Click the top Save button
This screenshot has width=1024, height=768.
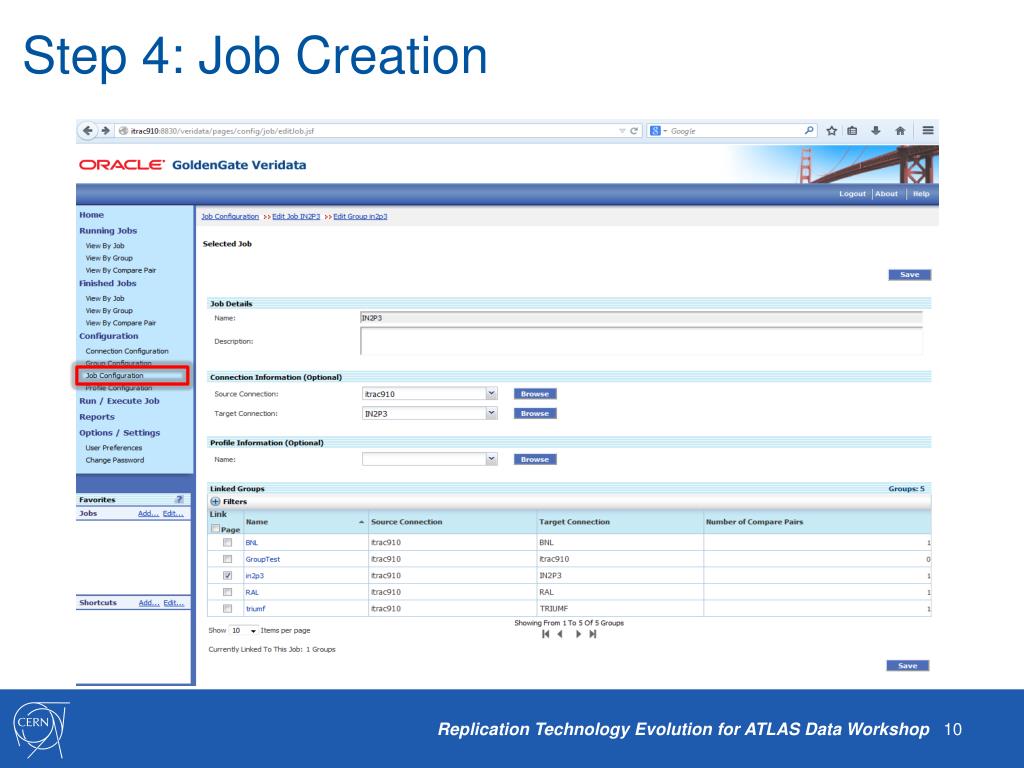point(909,275)
